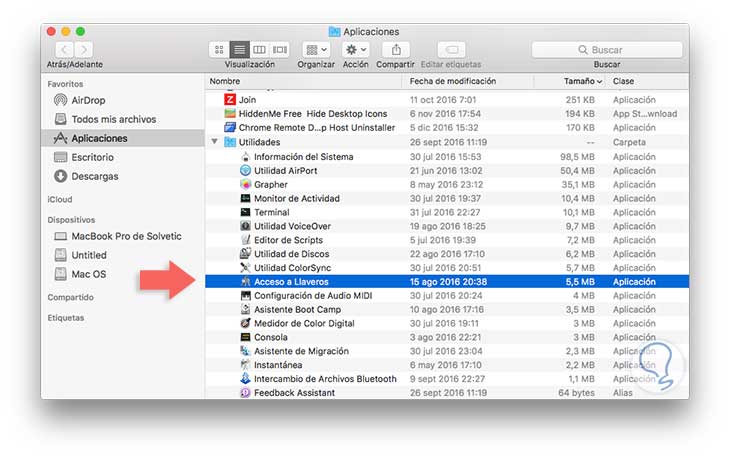Click the Utilidades folder icon
This screenshot has height=458, width=730.
tap(230, 141)
